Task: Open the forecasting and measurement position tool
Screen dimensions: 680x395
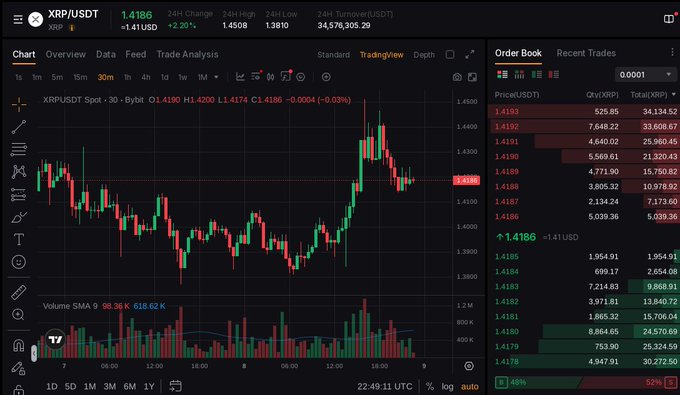Action: (x=19, y=195)
